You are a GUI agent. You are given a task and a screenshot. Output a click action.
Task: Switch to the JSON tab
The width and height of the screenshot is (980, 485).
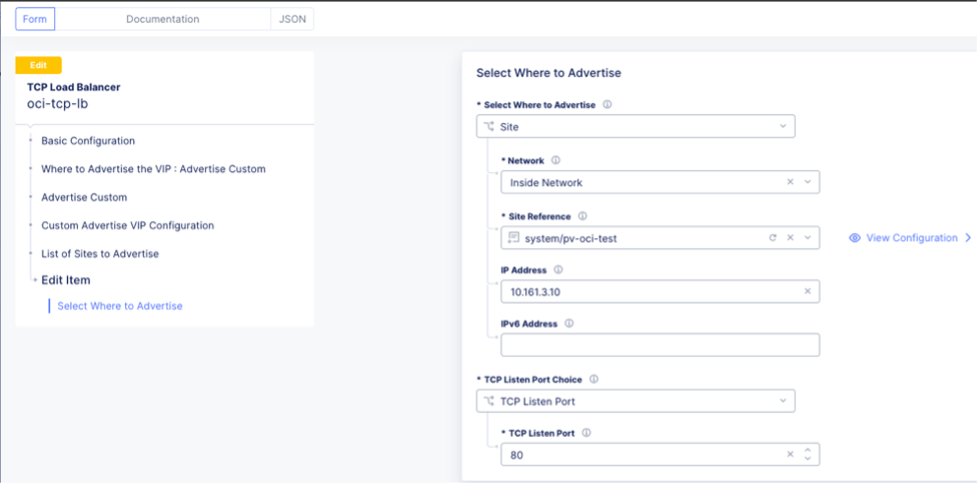pyautogui.click(x=292, y=19)
